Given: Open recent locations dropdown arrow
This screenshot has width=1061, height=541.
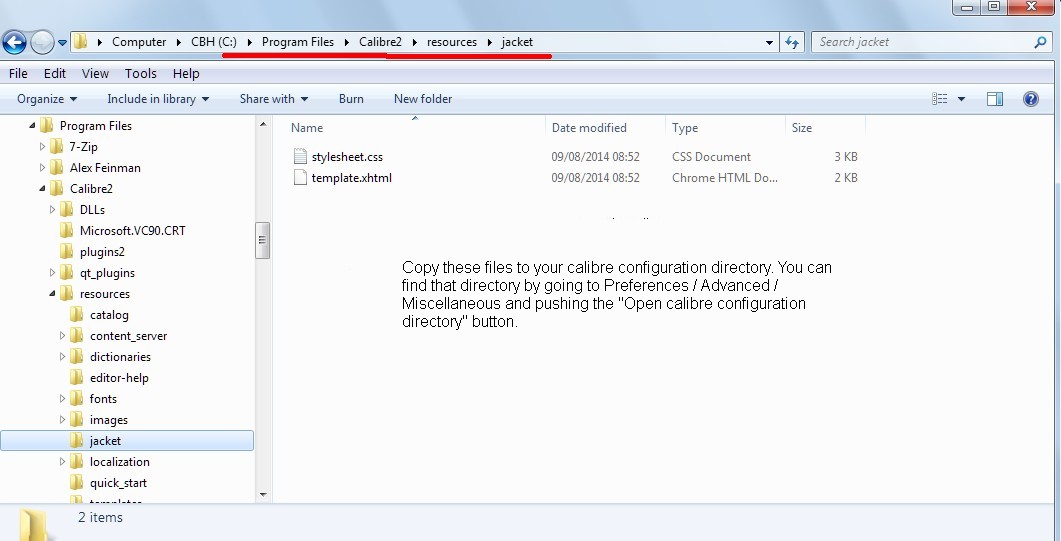Looking at the screenshot, I should (62, 42).
